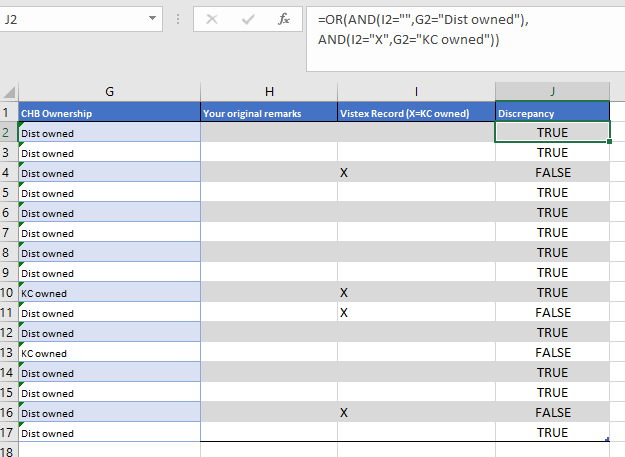Click the Vistex Record (X=KC owned) header
Image resolution: width=625 pixels, height=457 pixels.
point(416,112)
